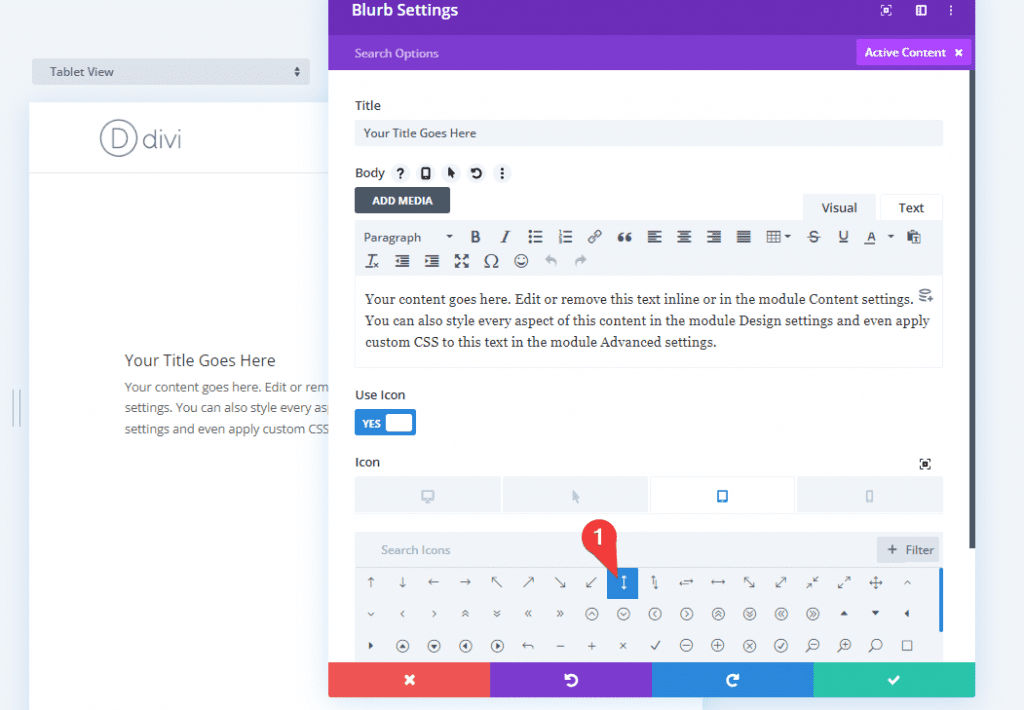Toggle Blurb Settings modal fullscreen
This screenshot has width=1024, height=710.
(x=886, y=10)
